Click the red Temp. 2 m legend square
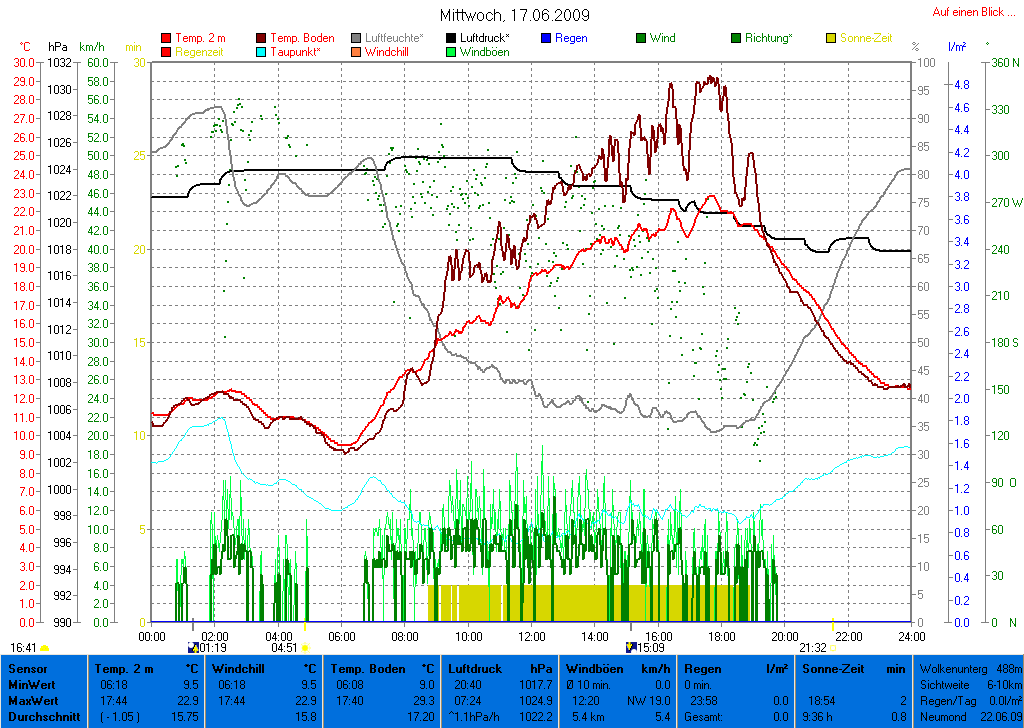This screenshot has height=728, width=1024. 166,38
